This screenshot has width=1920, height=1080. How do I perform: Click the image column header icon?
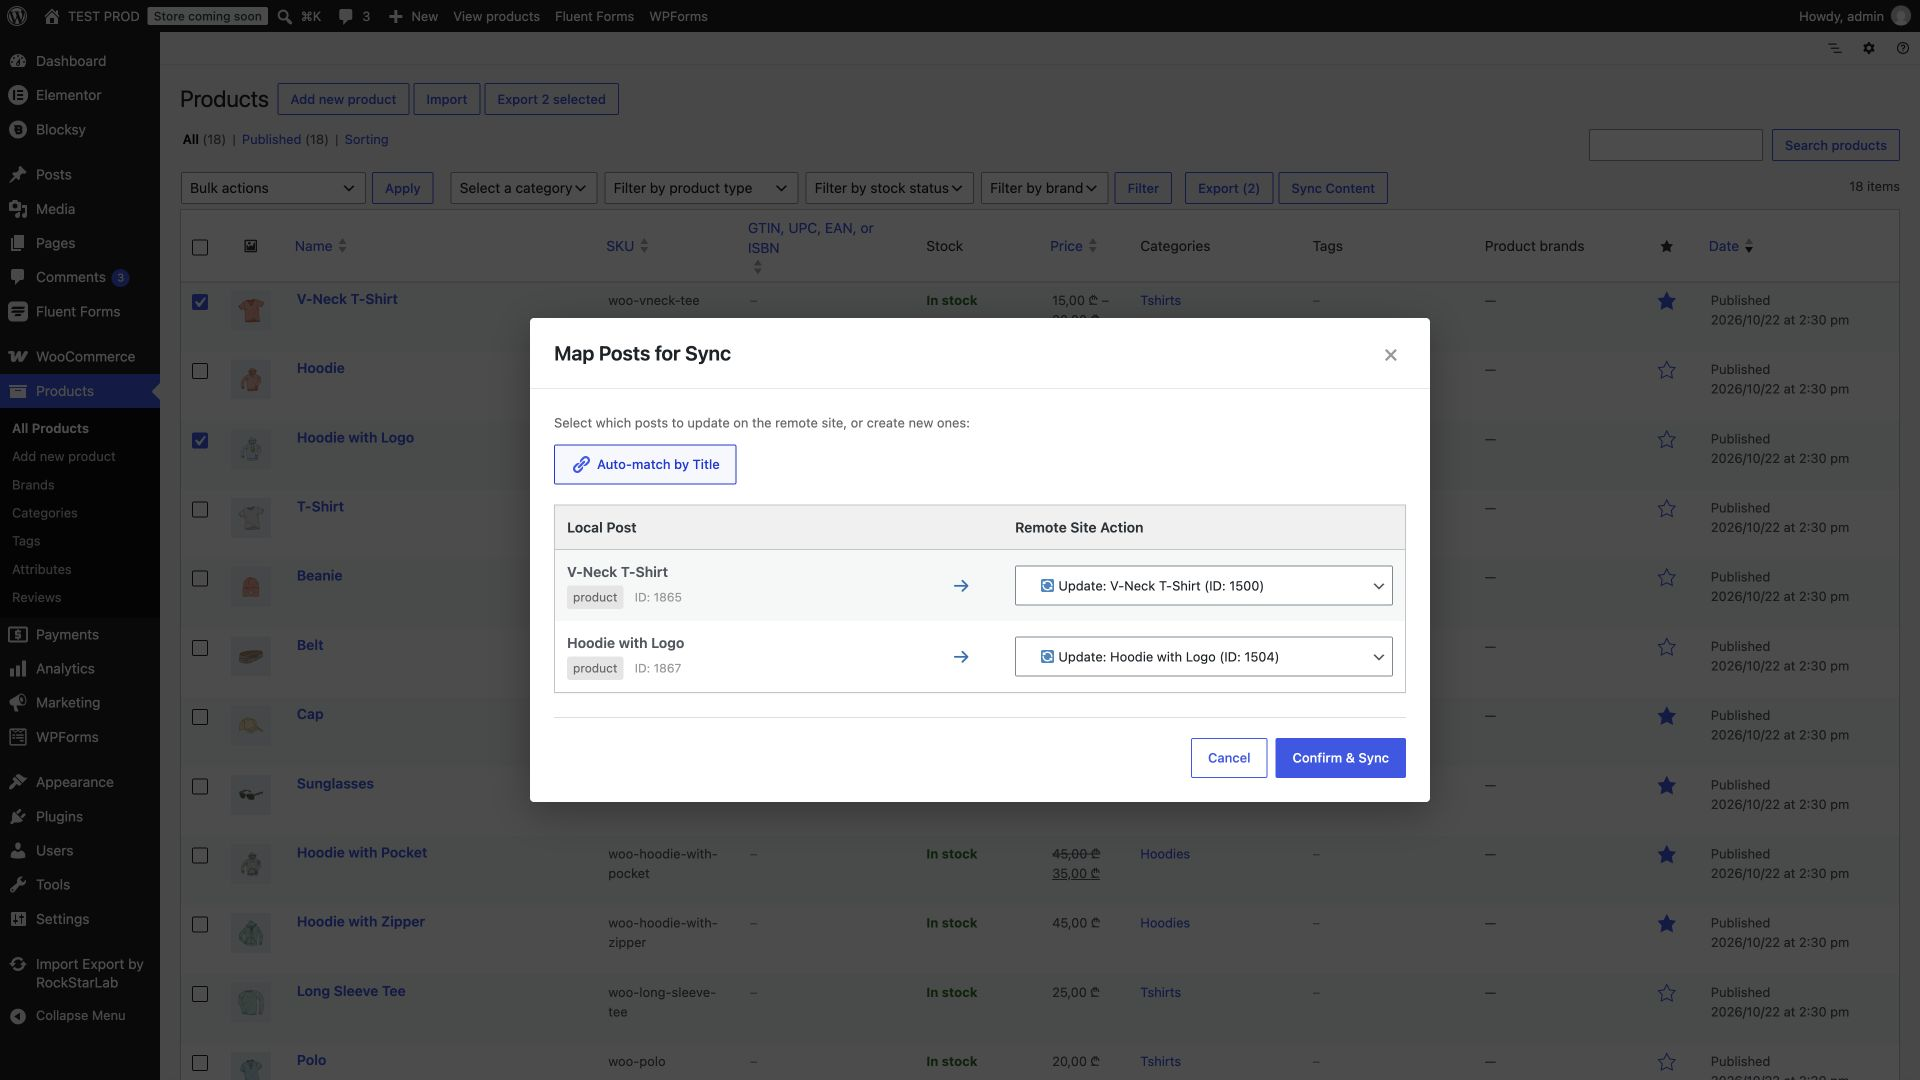point(251,246)
